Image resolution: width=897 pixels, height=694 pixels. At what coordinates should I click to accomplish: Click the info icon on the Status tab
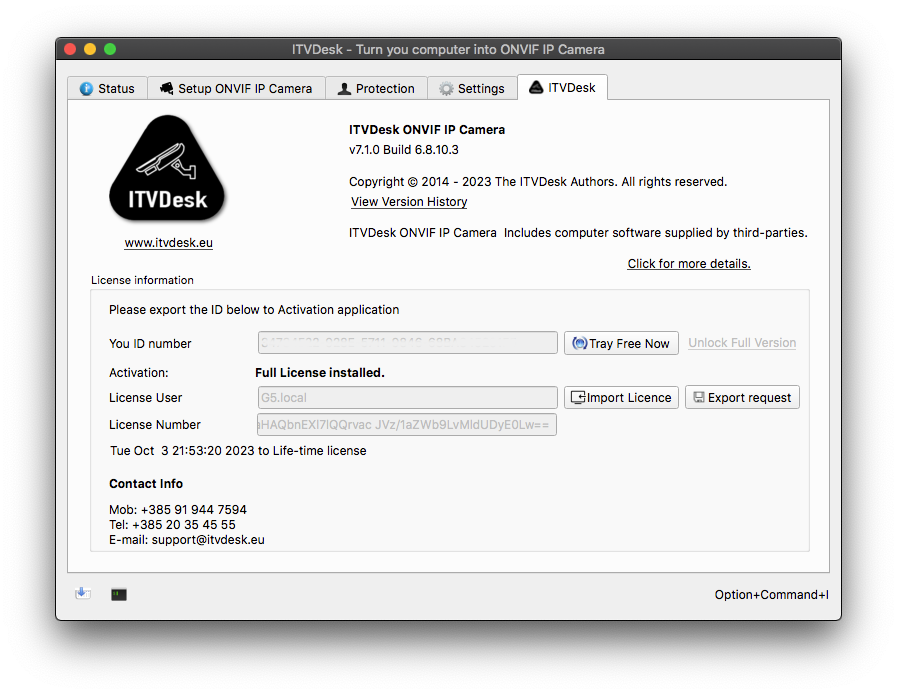click(x=86, y=88)
